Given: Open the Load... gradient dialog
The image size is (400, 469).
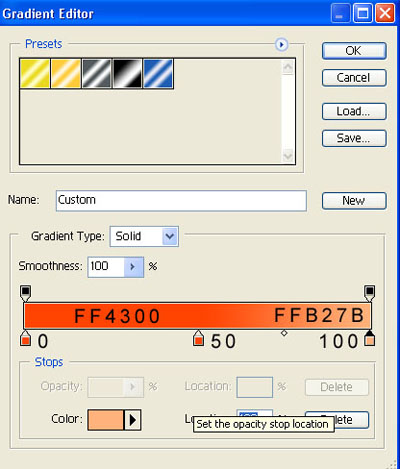Looking at the screenshot, I should pos(354,111).
